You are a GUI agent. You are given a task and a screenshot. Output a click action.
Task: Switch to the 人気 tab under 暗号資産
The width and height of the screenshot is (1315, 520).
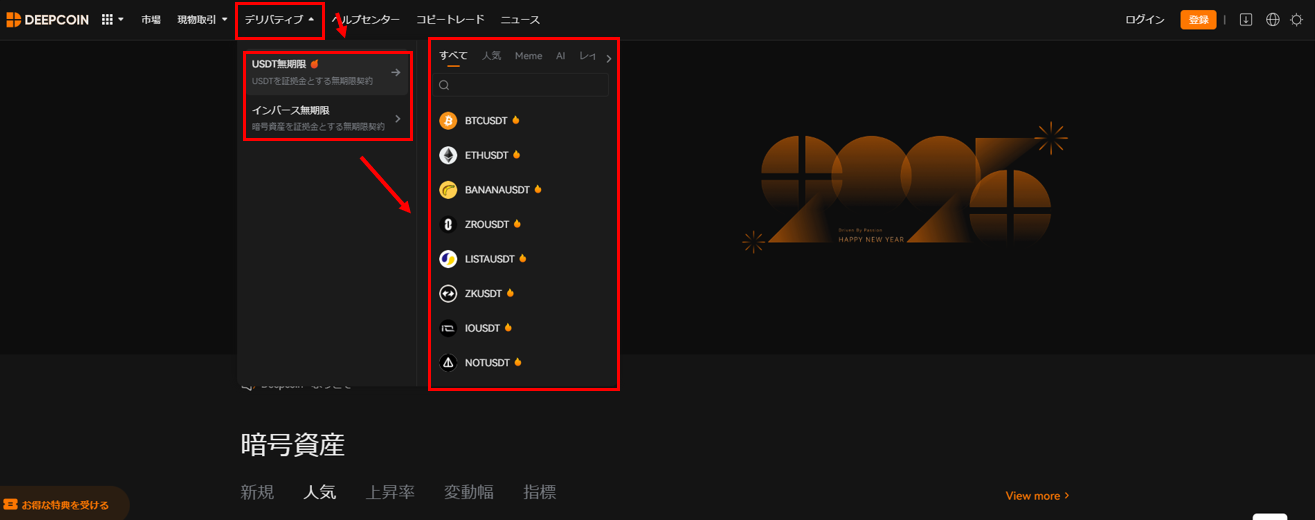tap(320, 492)
